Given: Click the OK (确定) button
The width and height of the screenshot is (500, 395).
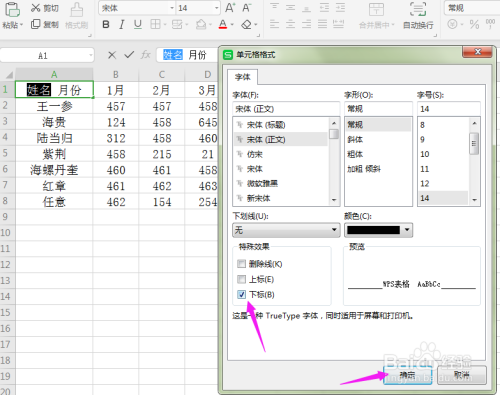Looking at the screenshot, I should point(407,375).
